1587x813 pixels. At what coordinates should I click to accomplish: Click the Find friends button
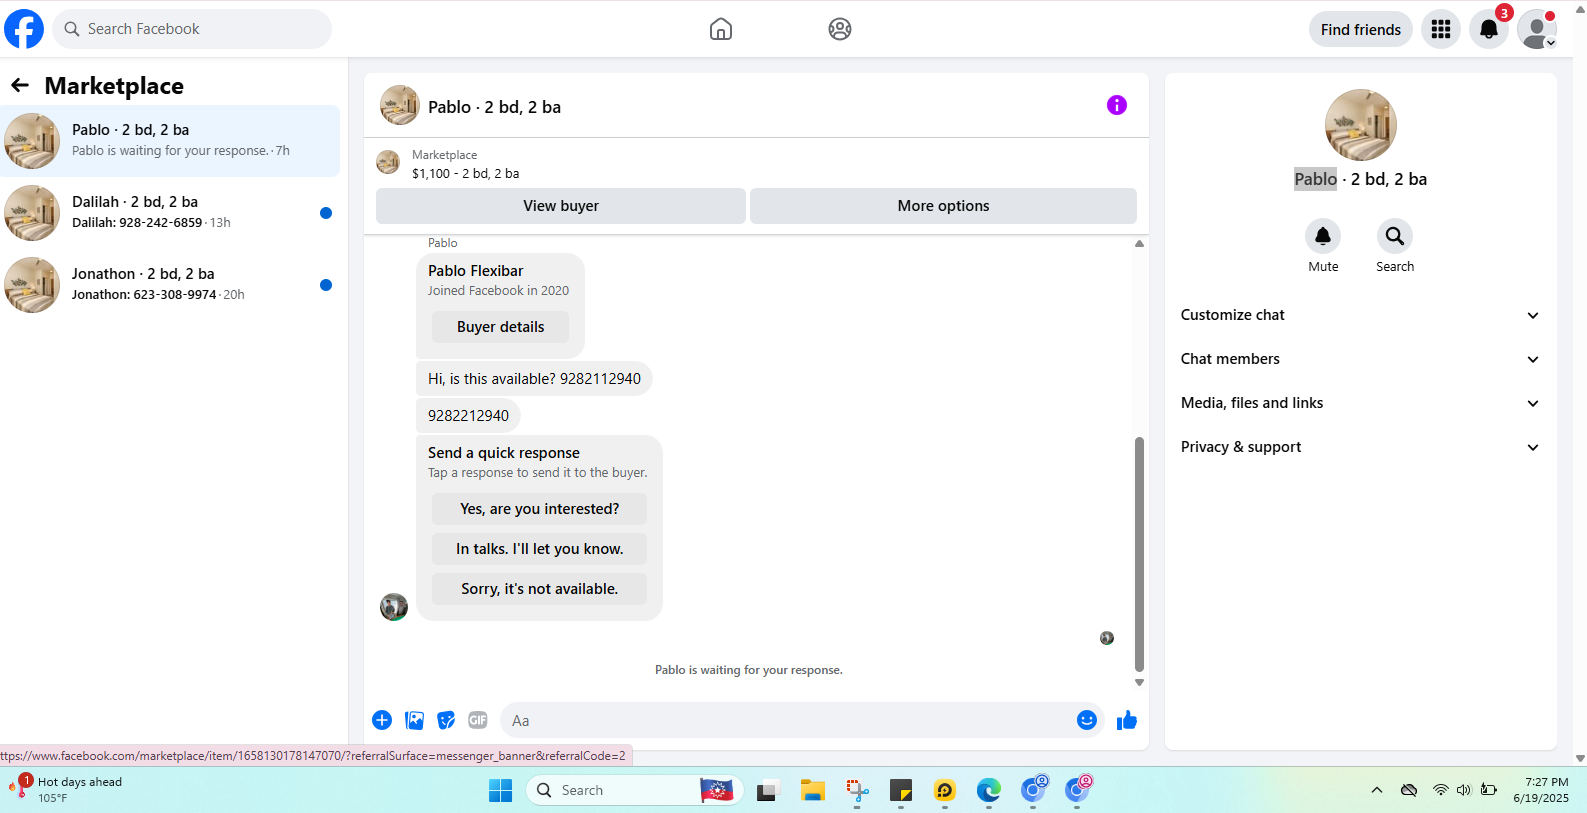click(1360, 29)
